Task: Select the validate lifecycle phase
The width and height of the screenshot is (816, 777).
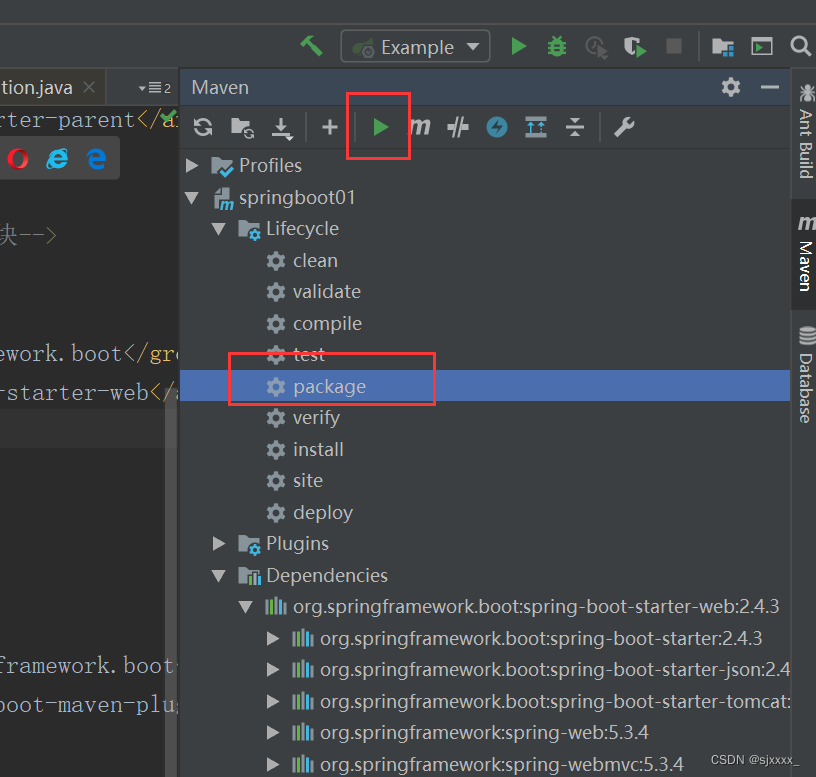Action: 326,291
